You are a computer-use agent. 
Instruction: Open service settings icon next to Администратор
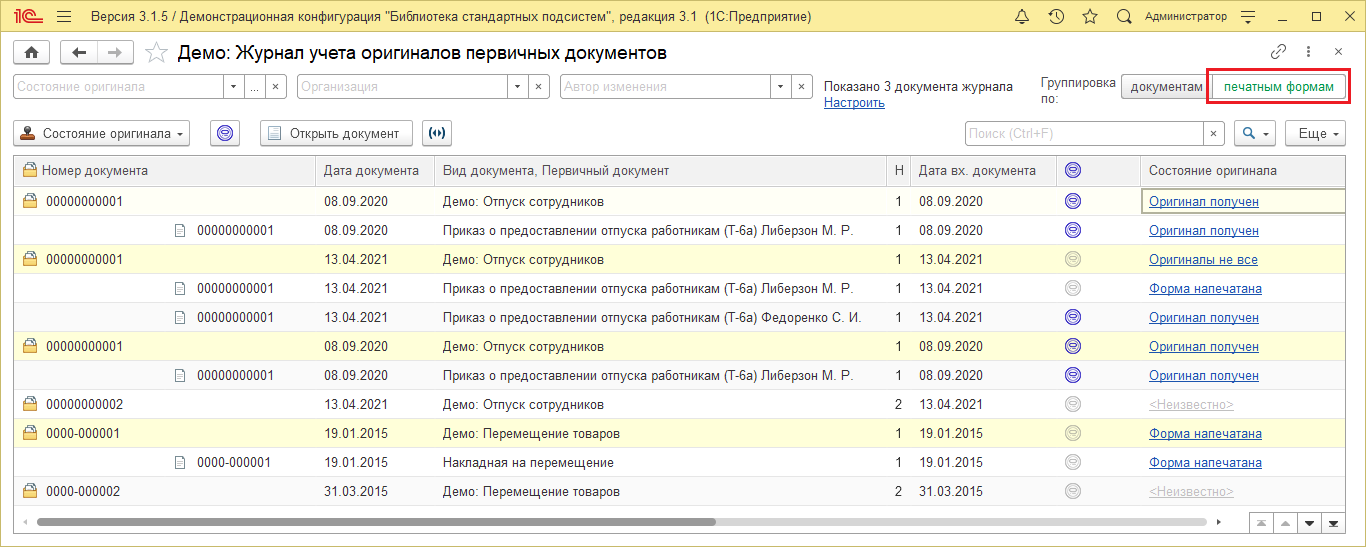[x=1247, y=17]
